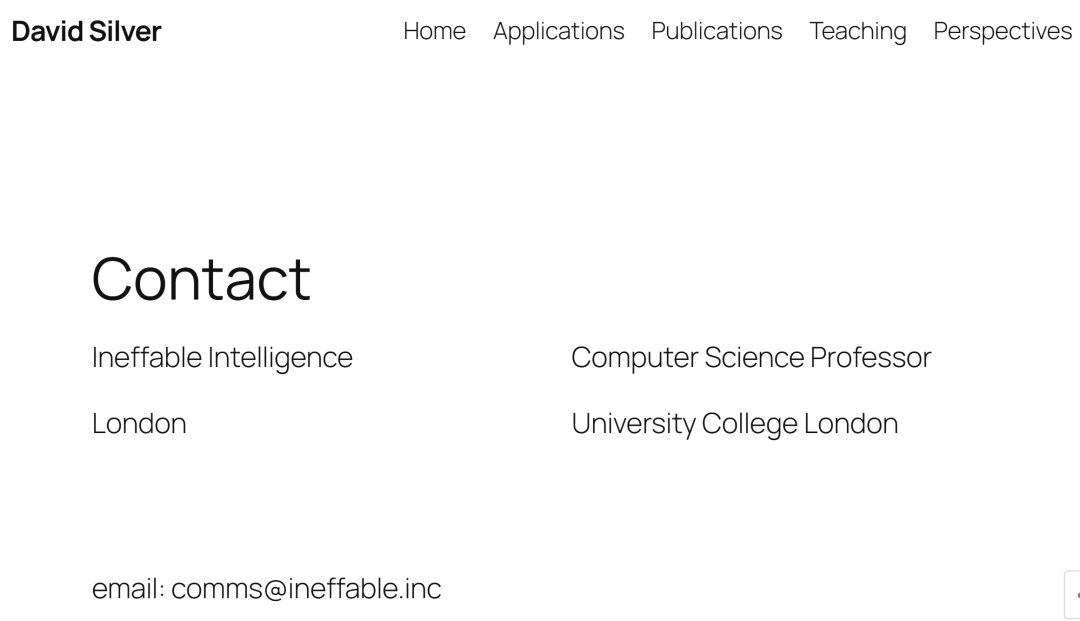
Task: Click the comms@ineffable.inc email address
Action: pyautogui.click(x=306, y=589)
